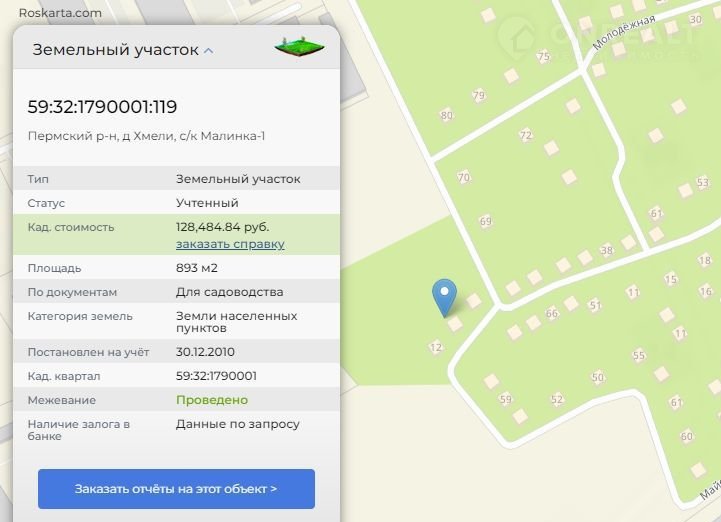The image size is (721, 522).
Task: Click the Roskarta.com site title
Action: point(60,13)
